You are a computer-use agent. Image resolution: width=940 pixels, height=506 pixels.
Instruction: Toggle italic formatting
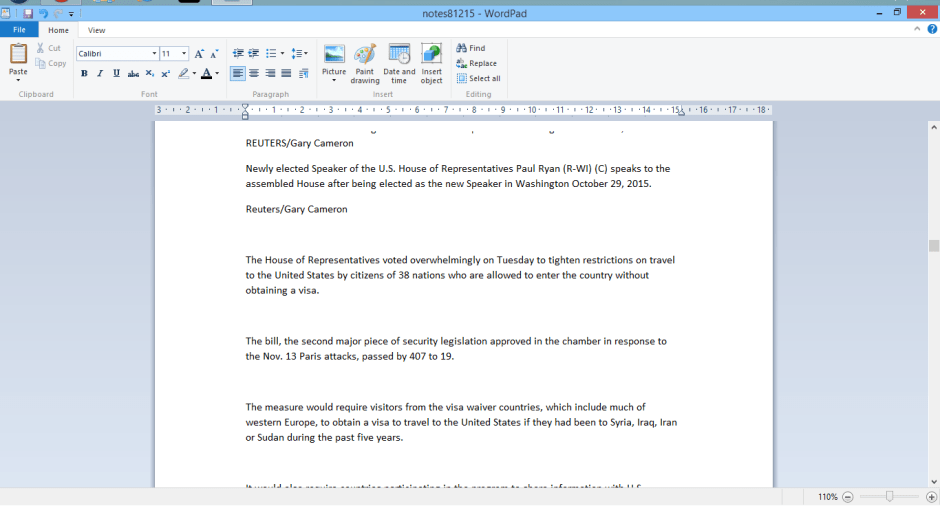point(100,73)
